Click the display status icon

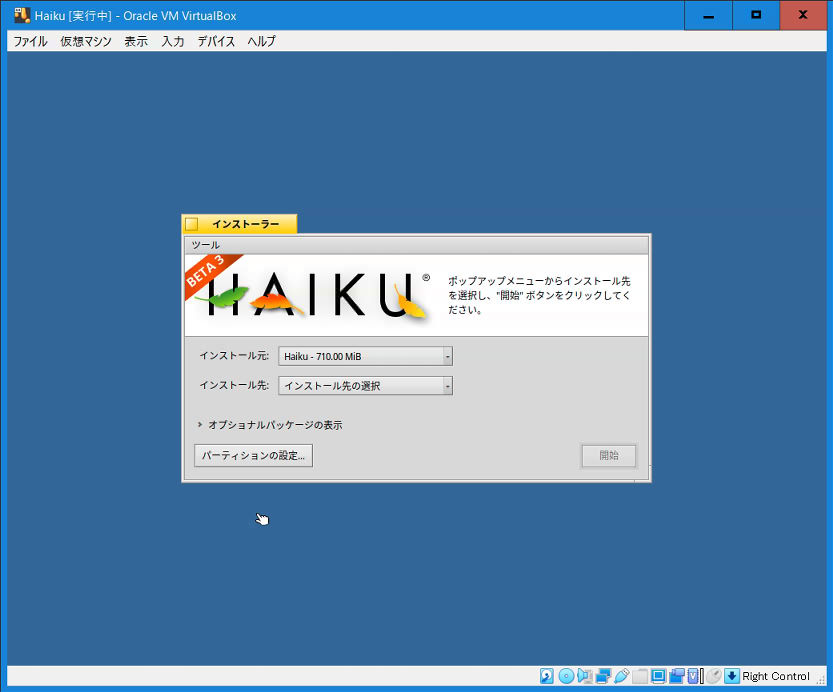(x=658, y=676)
